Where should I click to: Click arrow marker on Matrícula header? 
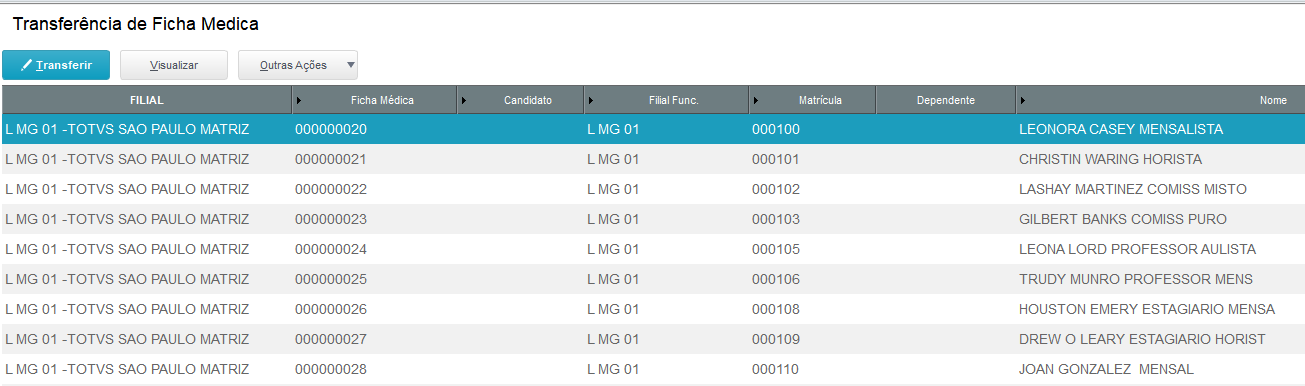point(757,100)
